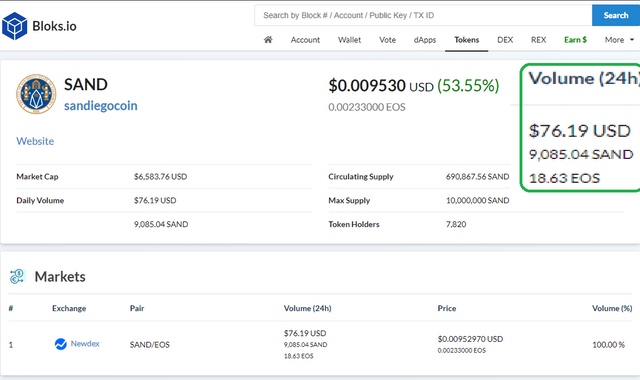Screen dimensions: 640x380
Task: Click the Newdex exchange logo icon
Action: [60, 344]
